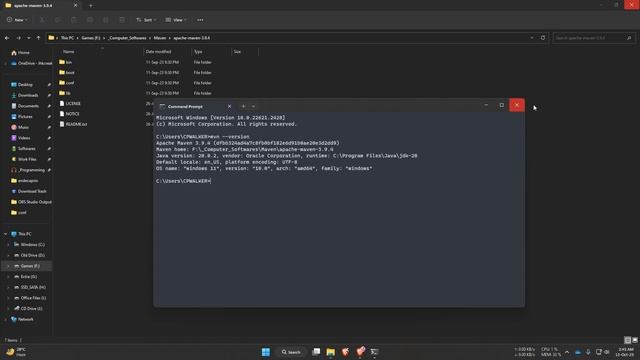Open the See more ellipsis menu

pyautogui.click(x=200, y=20)
